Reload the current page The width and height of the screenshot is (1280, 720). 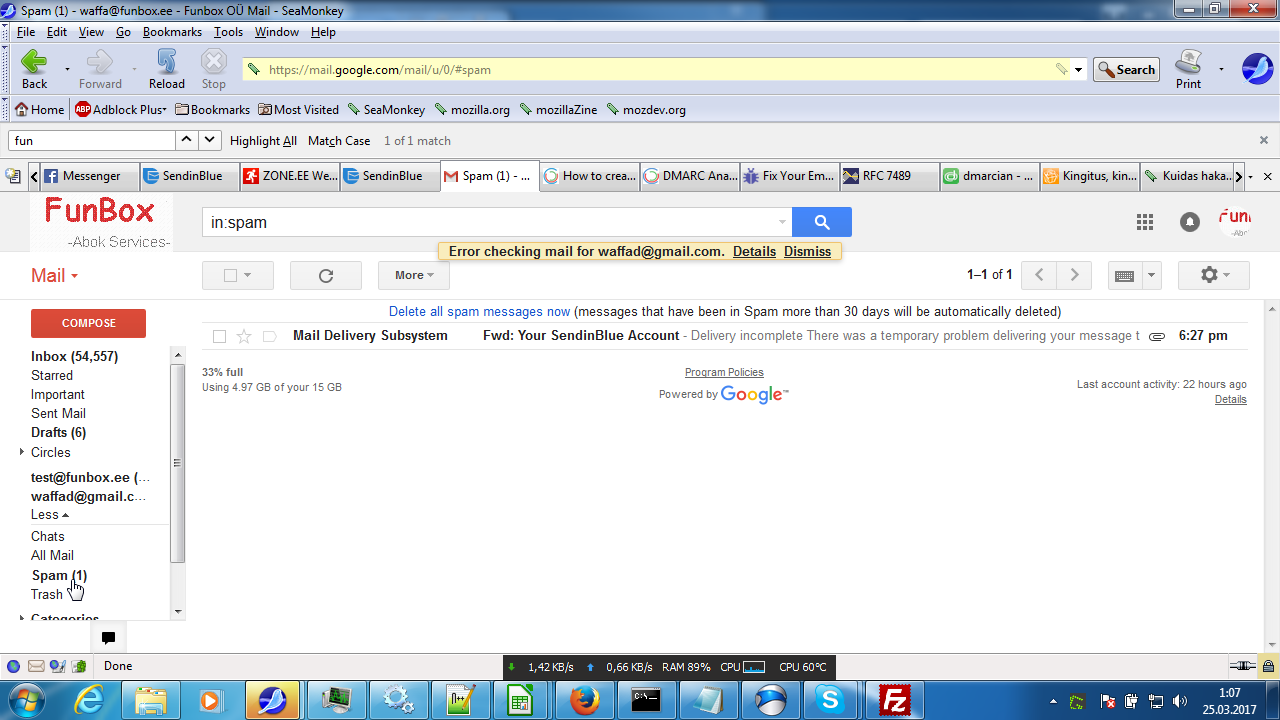point(166,69)
